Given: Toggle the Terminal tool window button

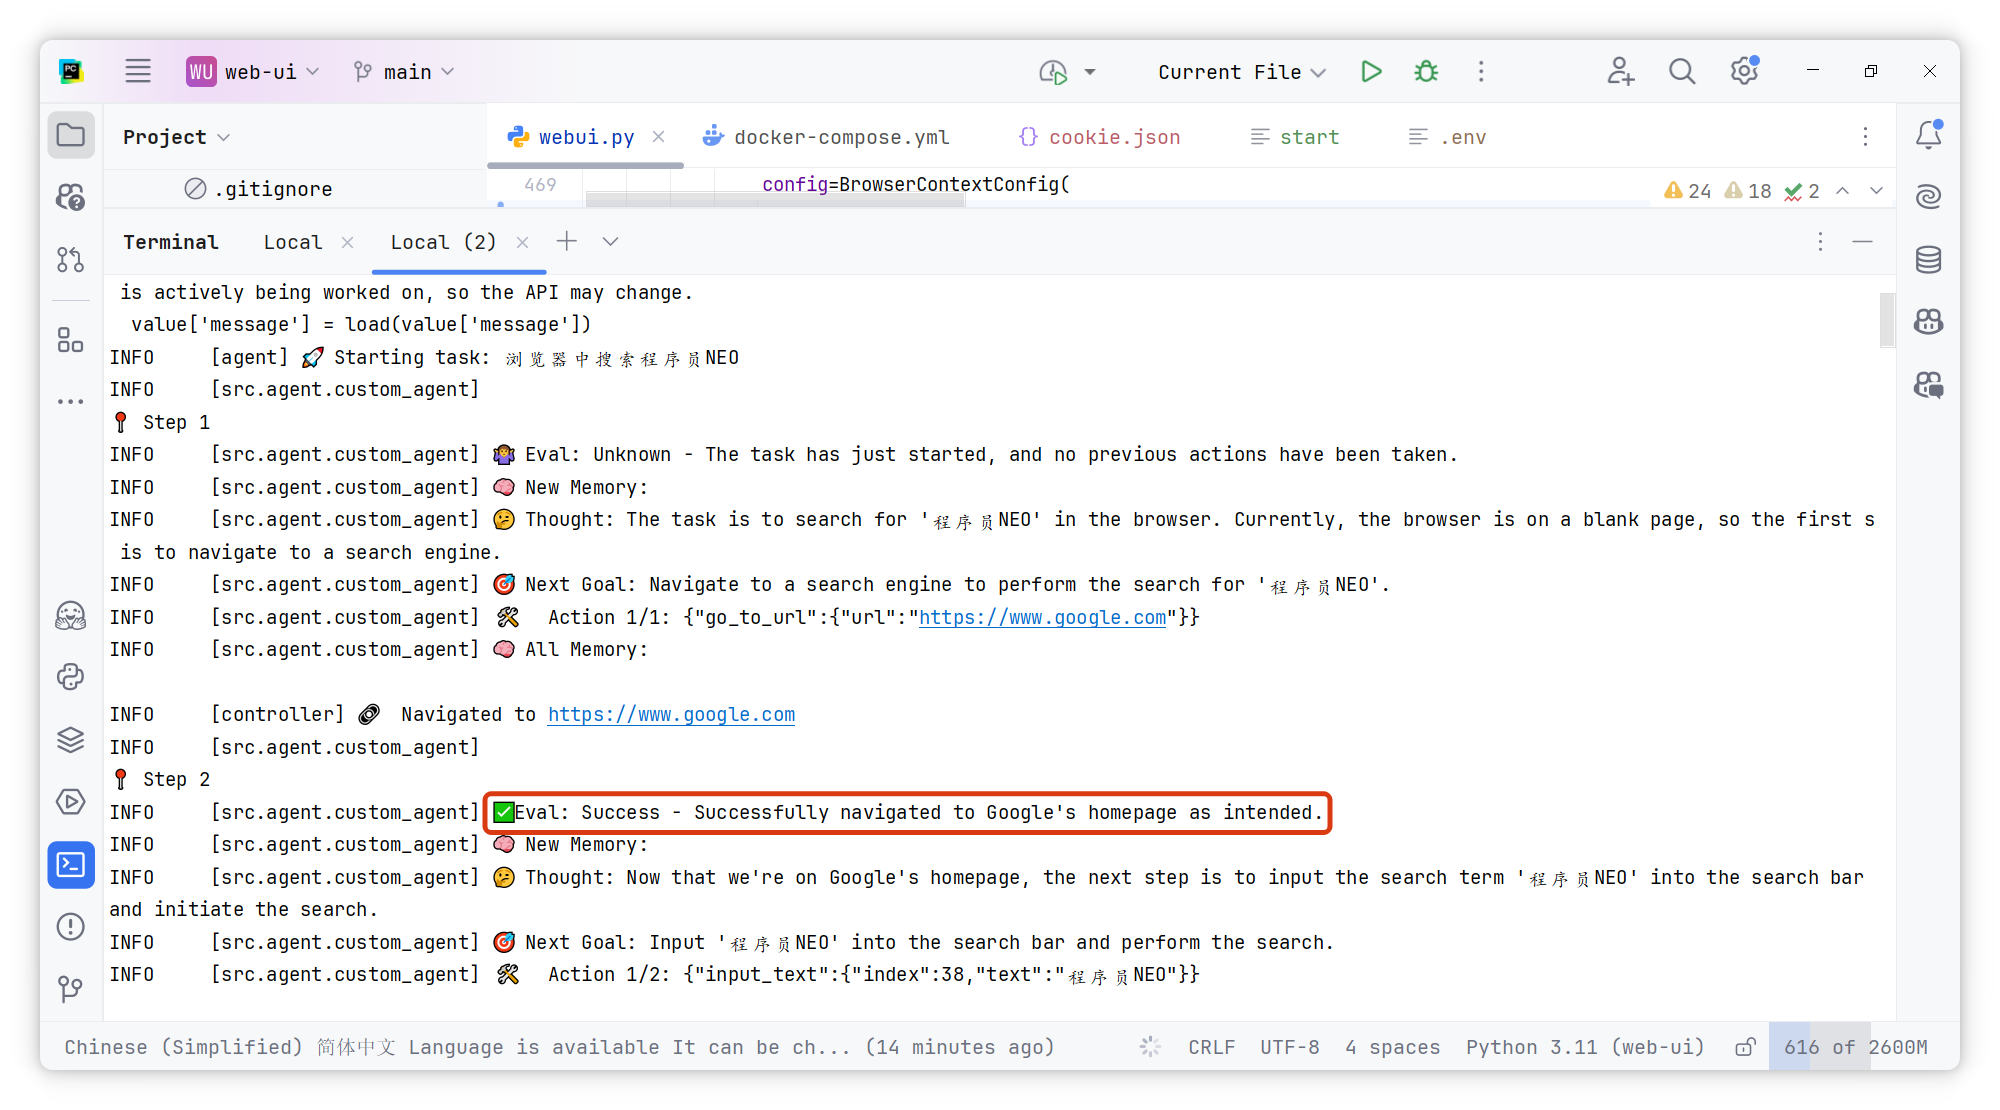Looking at the screenshot, I should (71, 865).
